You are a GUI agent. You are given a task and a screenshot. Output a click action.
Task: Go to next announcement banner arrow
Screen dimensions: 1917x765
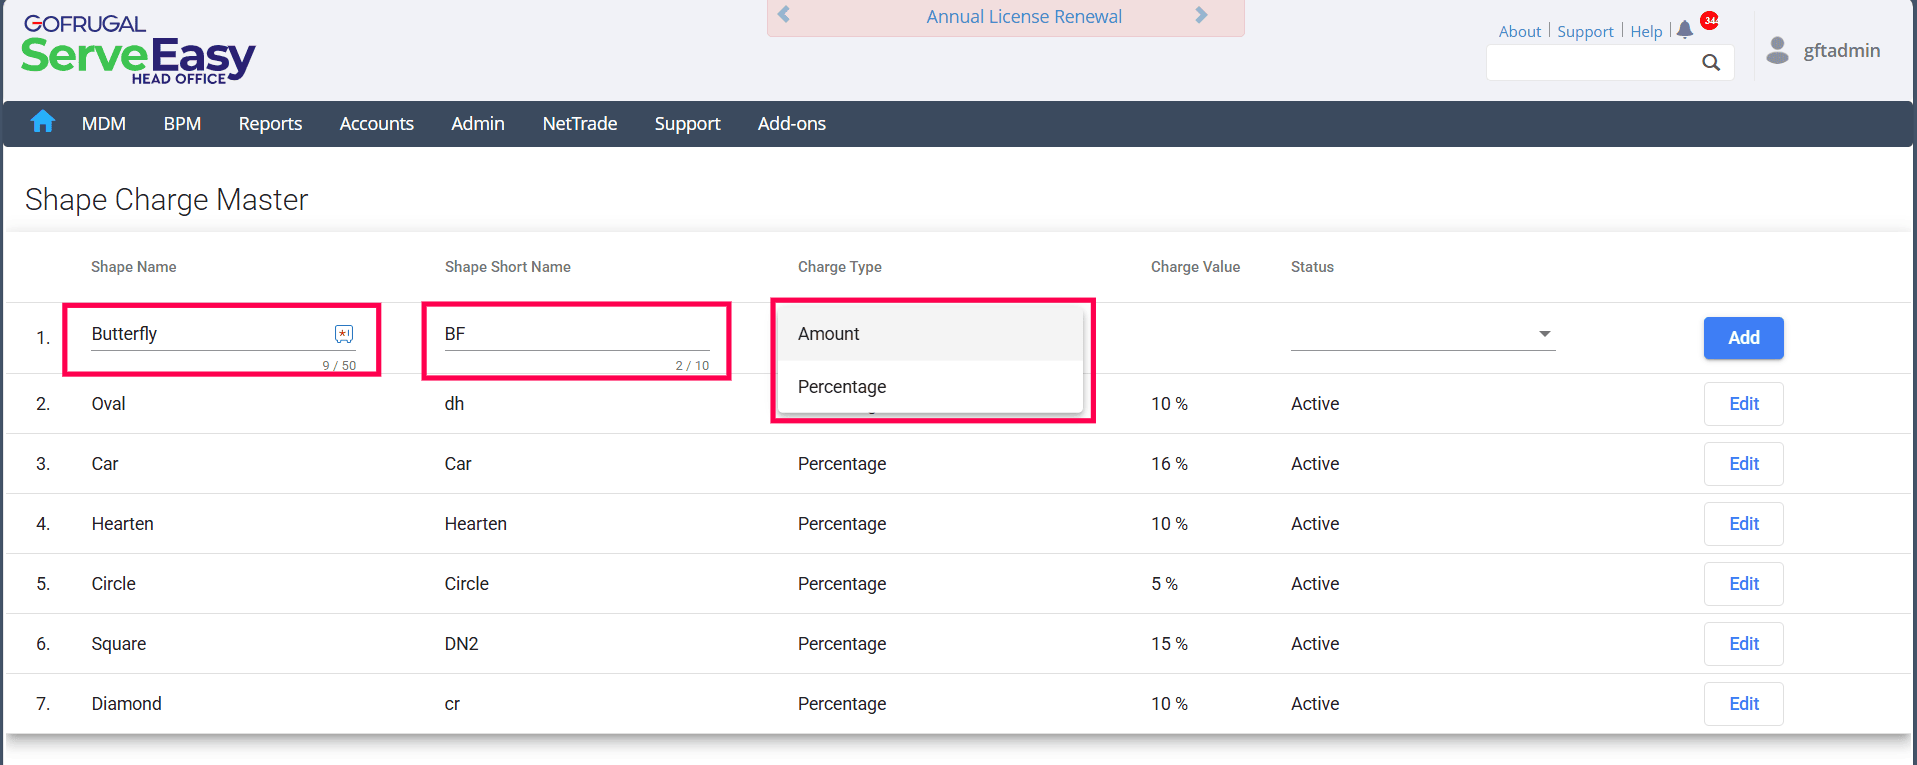point(1201,15)
